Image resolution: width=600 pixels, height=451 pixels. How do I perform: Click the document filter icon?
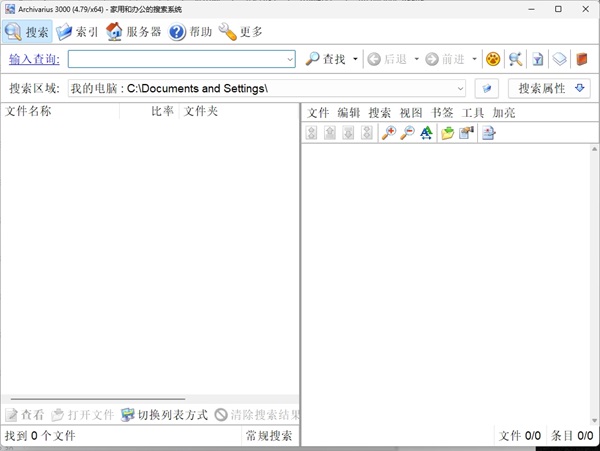pos(538,59)
